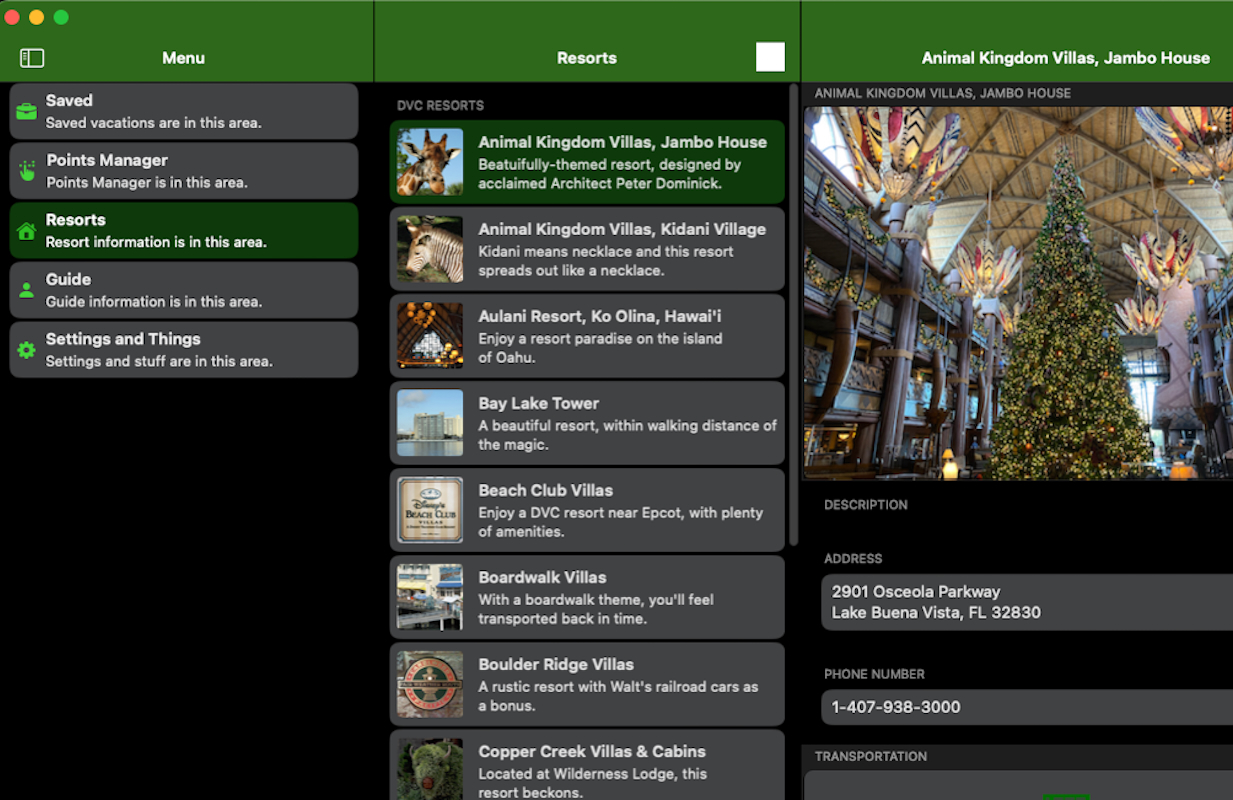Select the Bay Lake Tower resort
This screenshot has width=1233, height=800.
587,423
